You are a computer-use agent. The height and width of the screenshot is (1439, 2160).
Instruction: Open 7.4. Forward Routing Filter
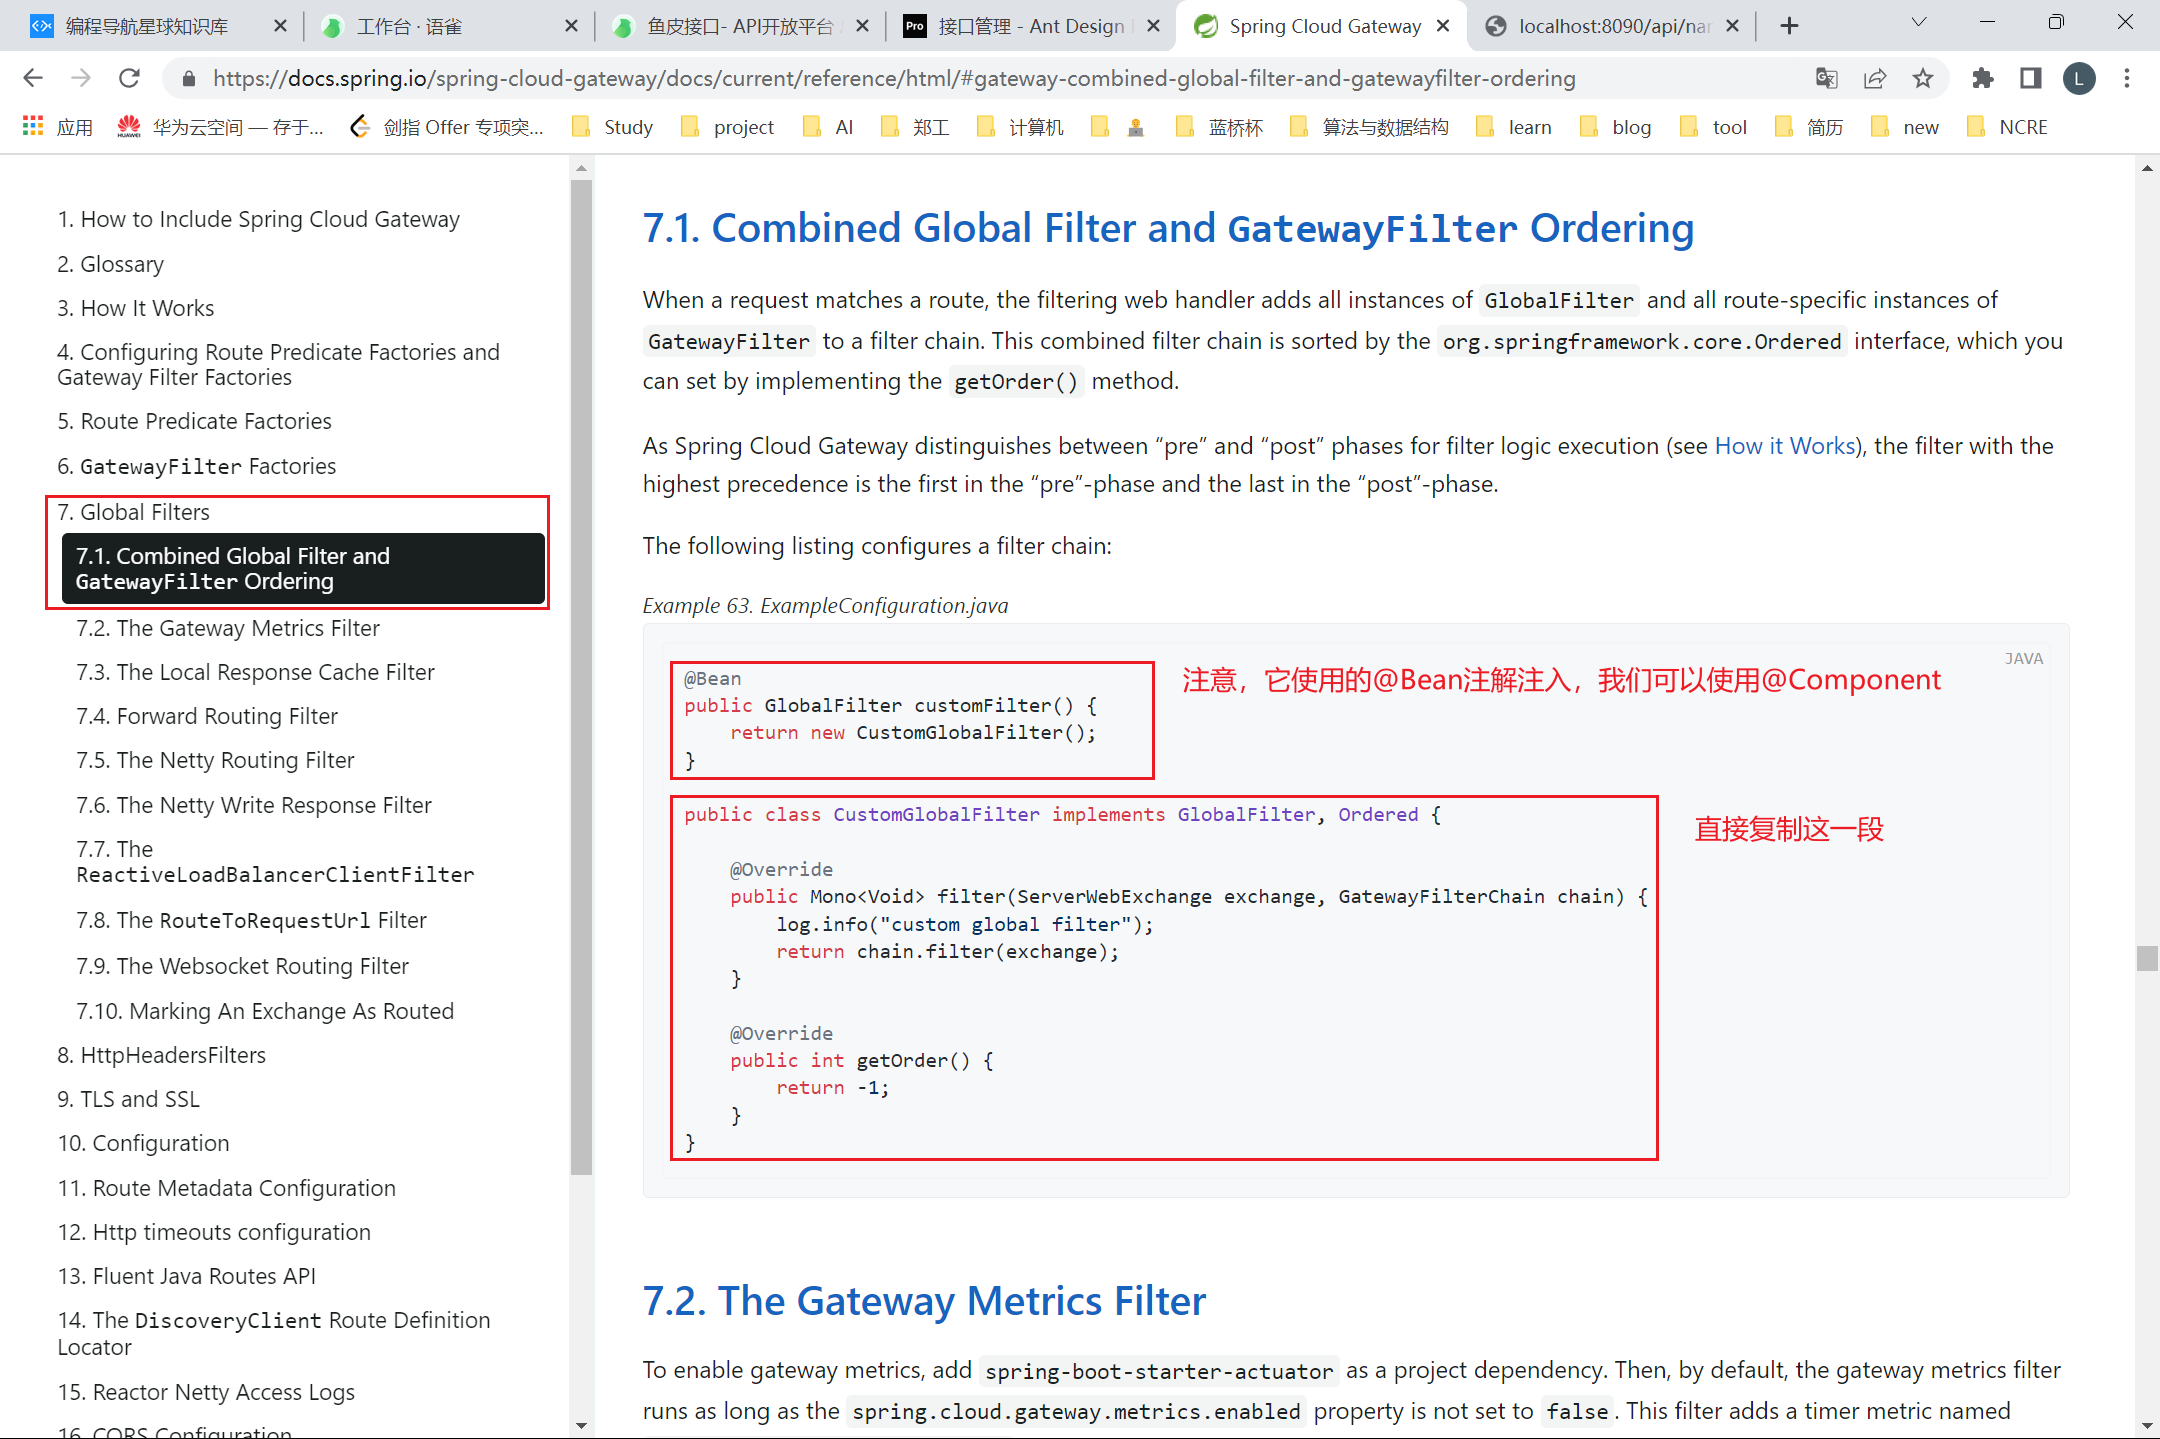pos(207,716)
